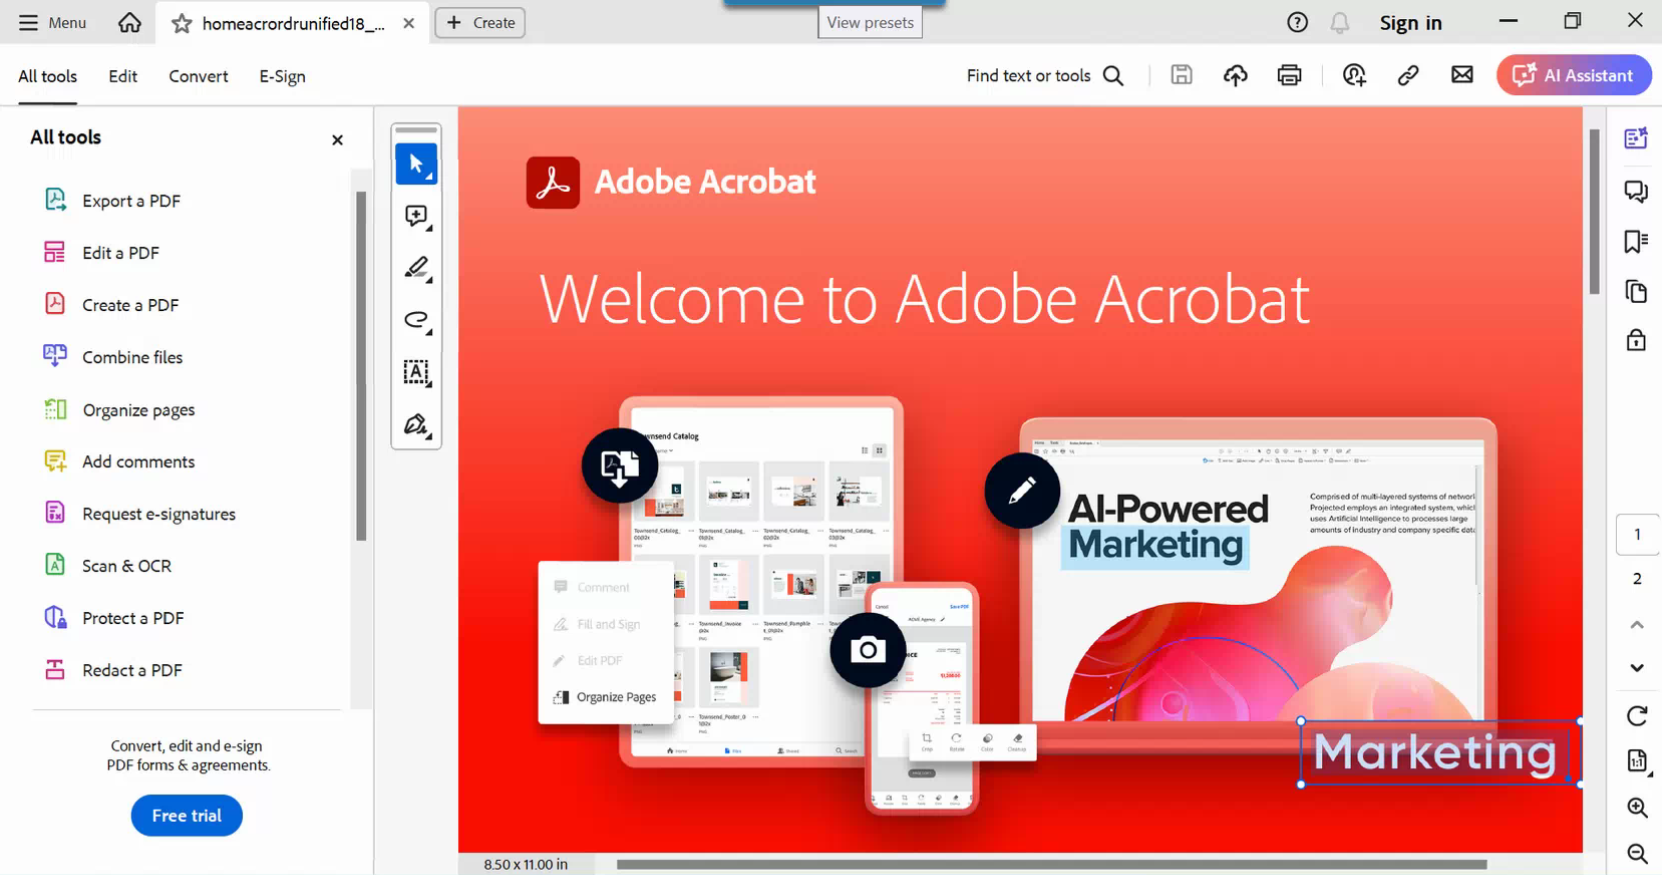The image size is (1662, 875).
Task: Select the highlighter pen tool
Action: 416,268
